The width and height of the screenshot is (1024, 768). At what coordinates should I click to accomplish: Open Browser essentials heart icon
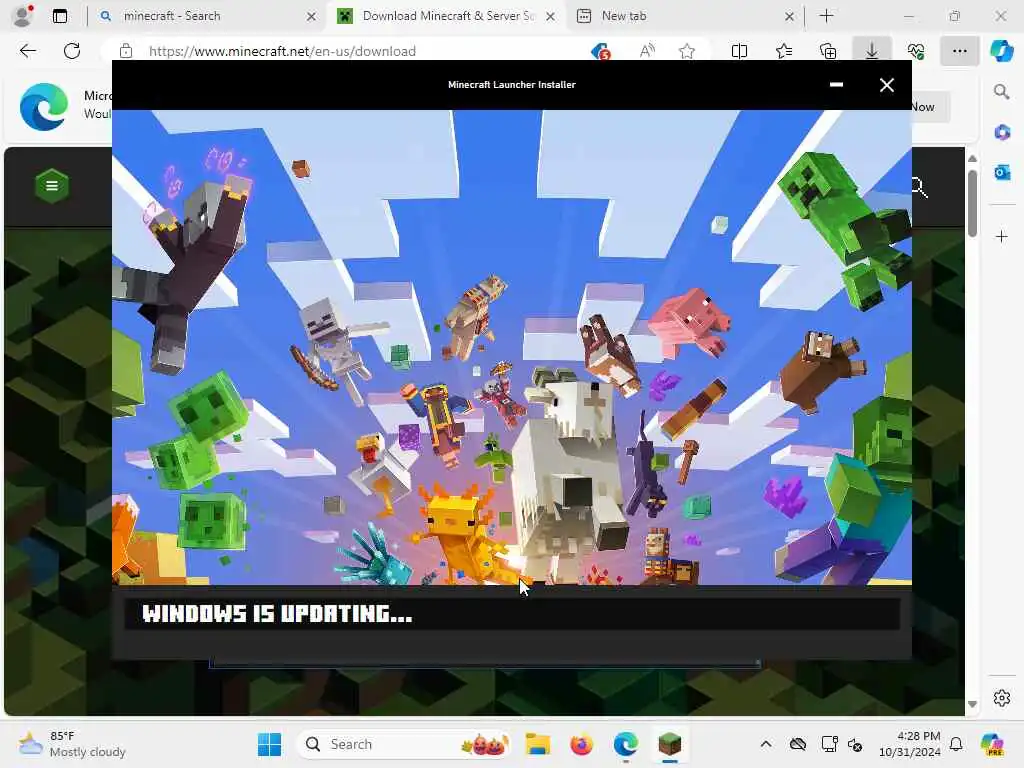pyautogui.click(x=916, y=51)
